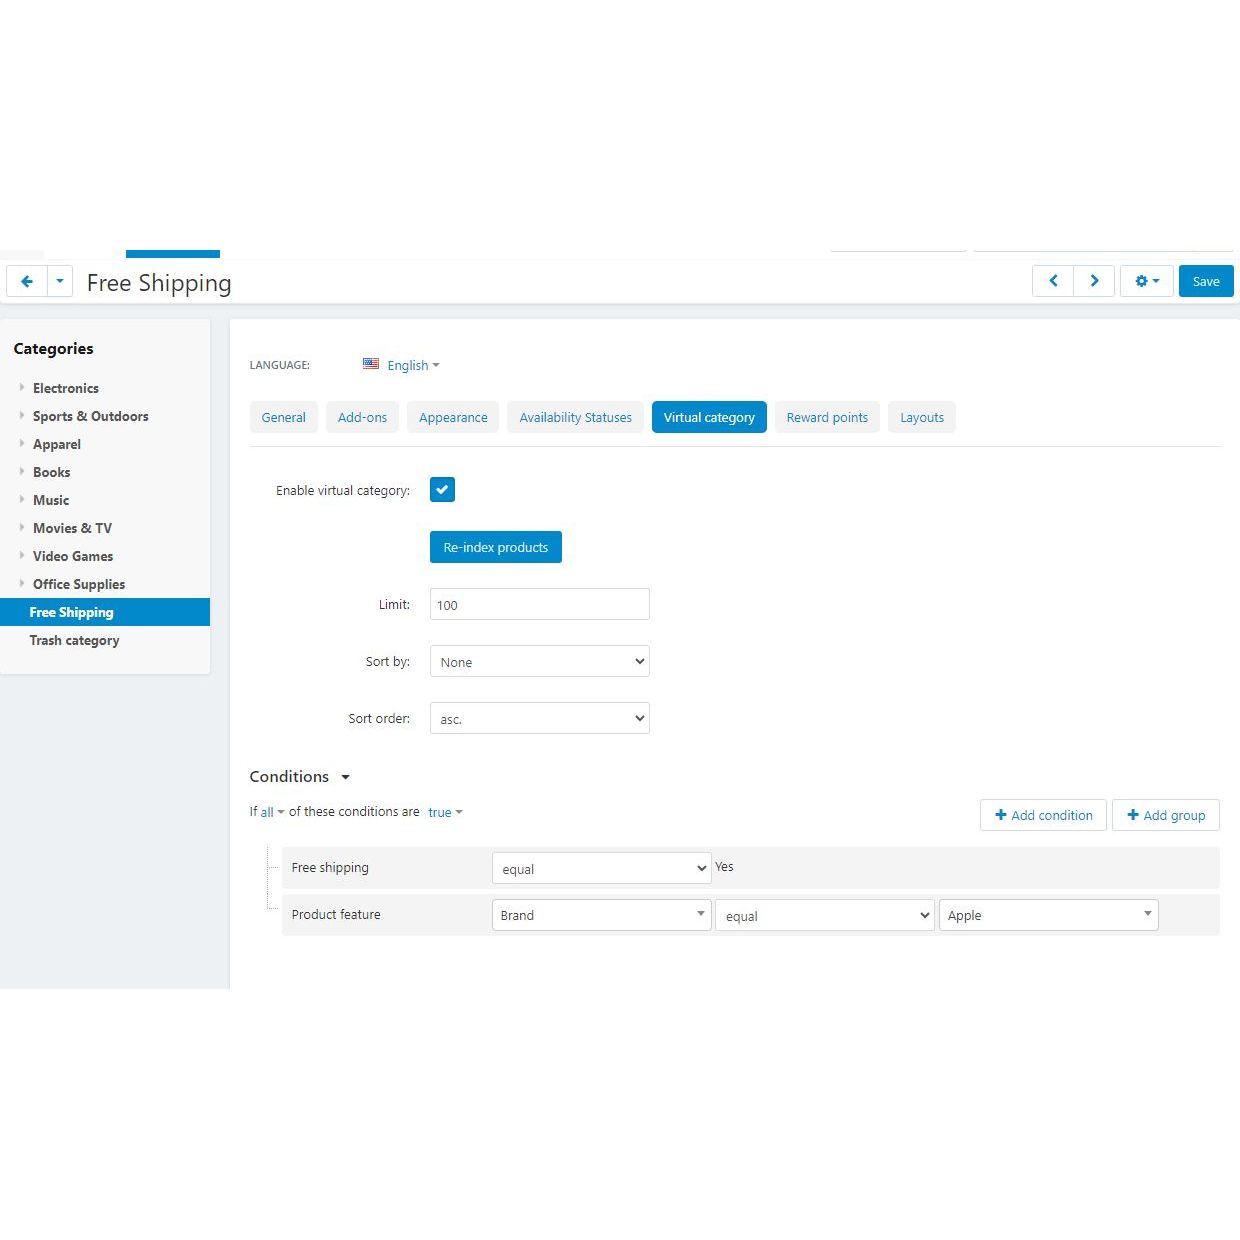Open the gear settings menu

point(1146,281)
